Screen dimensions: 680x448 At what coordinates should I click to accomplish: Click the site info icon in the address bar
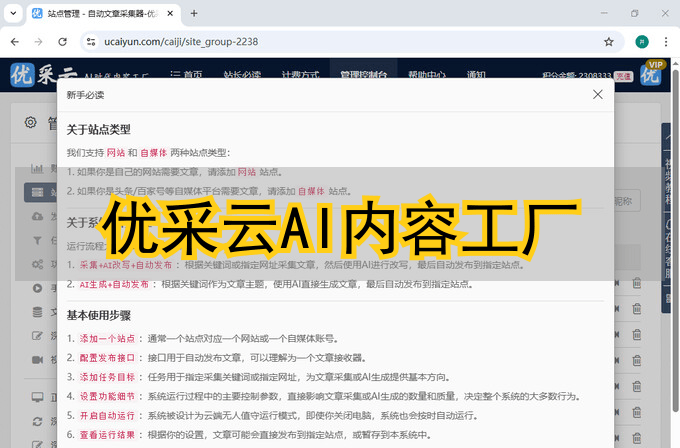click(x=90, y=42)
